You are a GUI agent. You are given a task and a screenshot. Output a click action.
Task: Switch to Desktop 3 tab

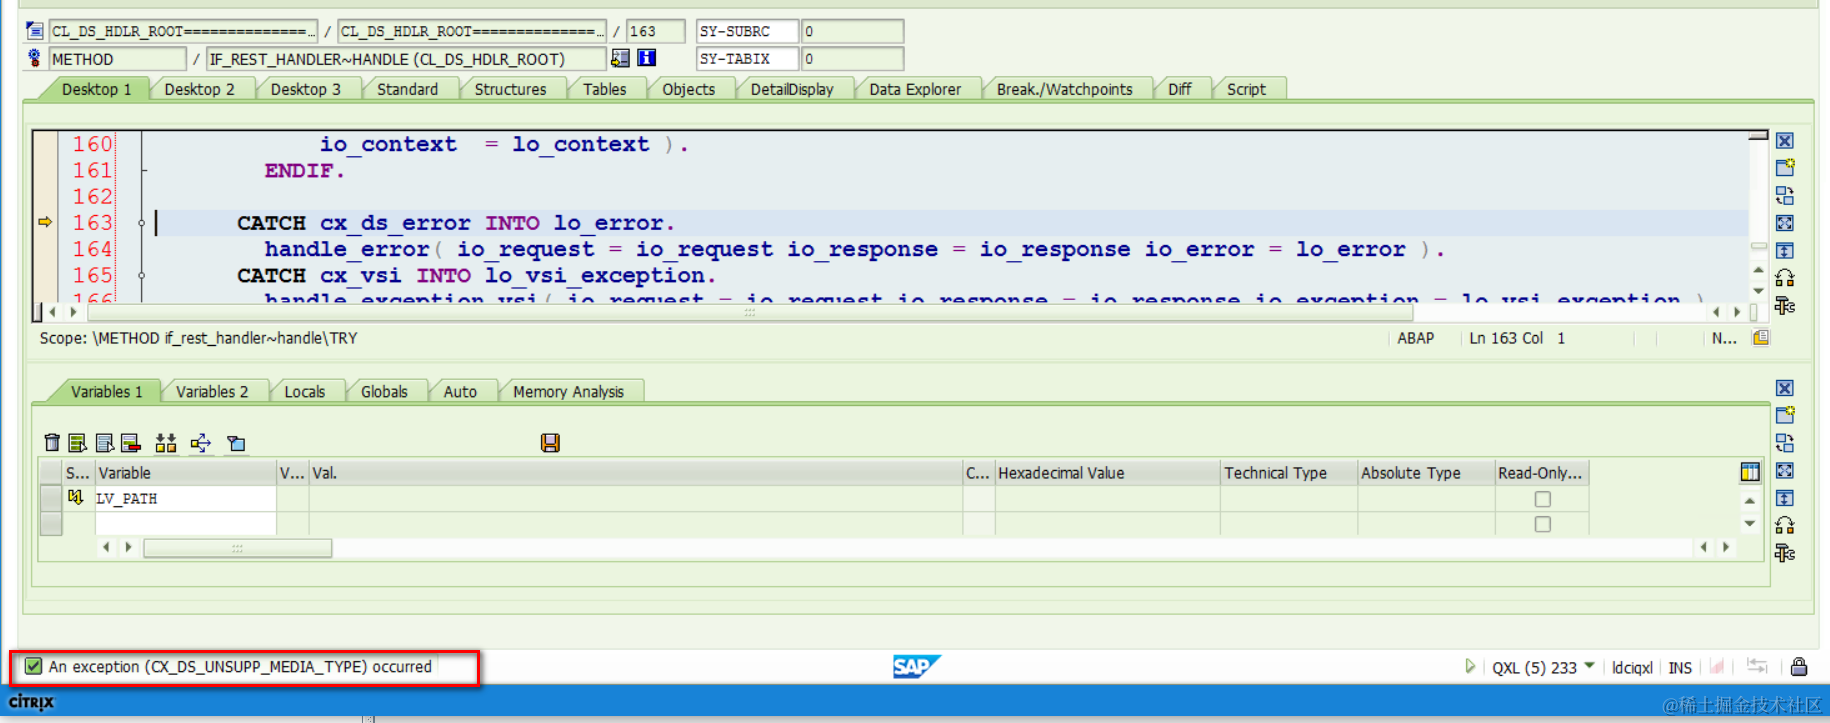tap(305, 89)
